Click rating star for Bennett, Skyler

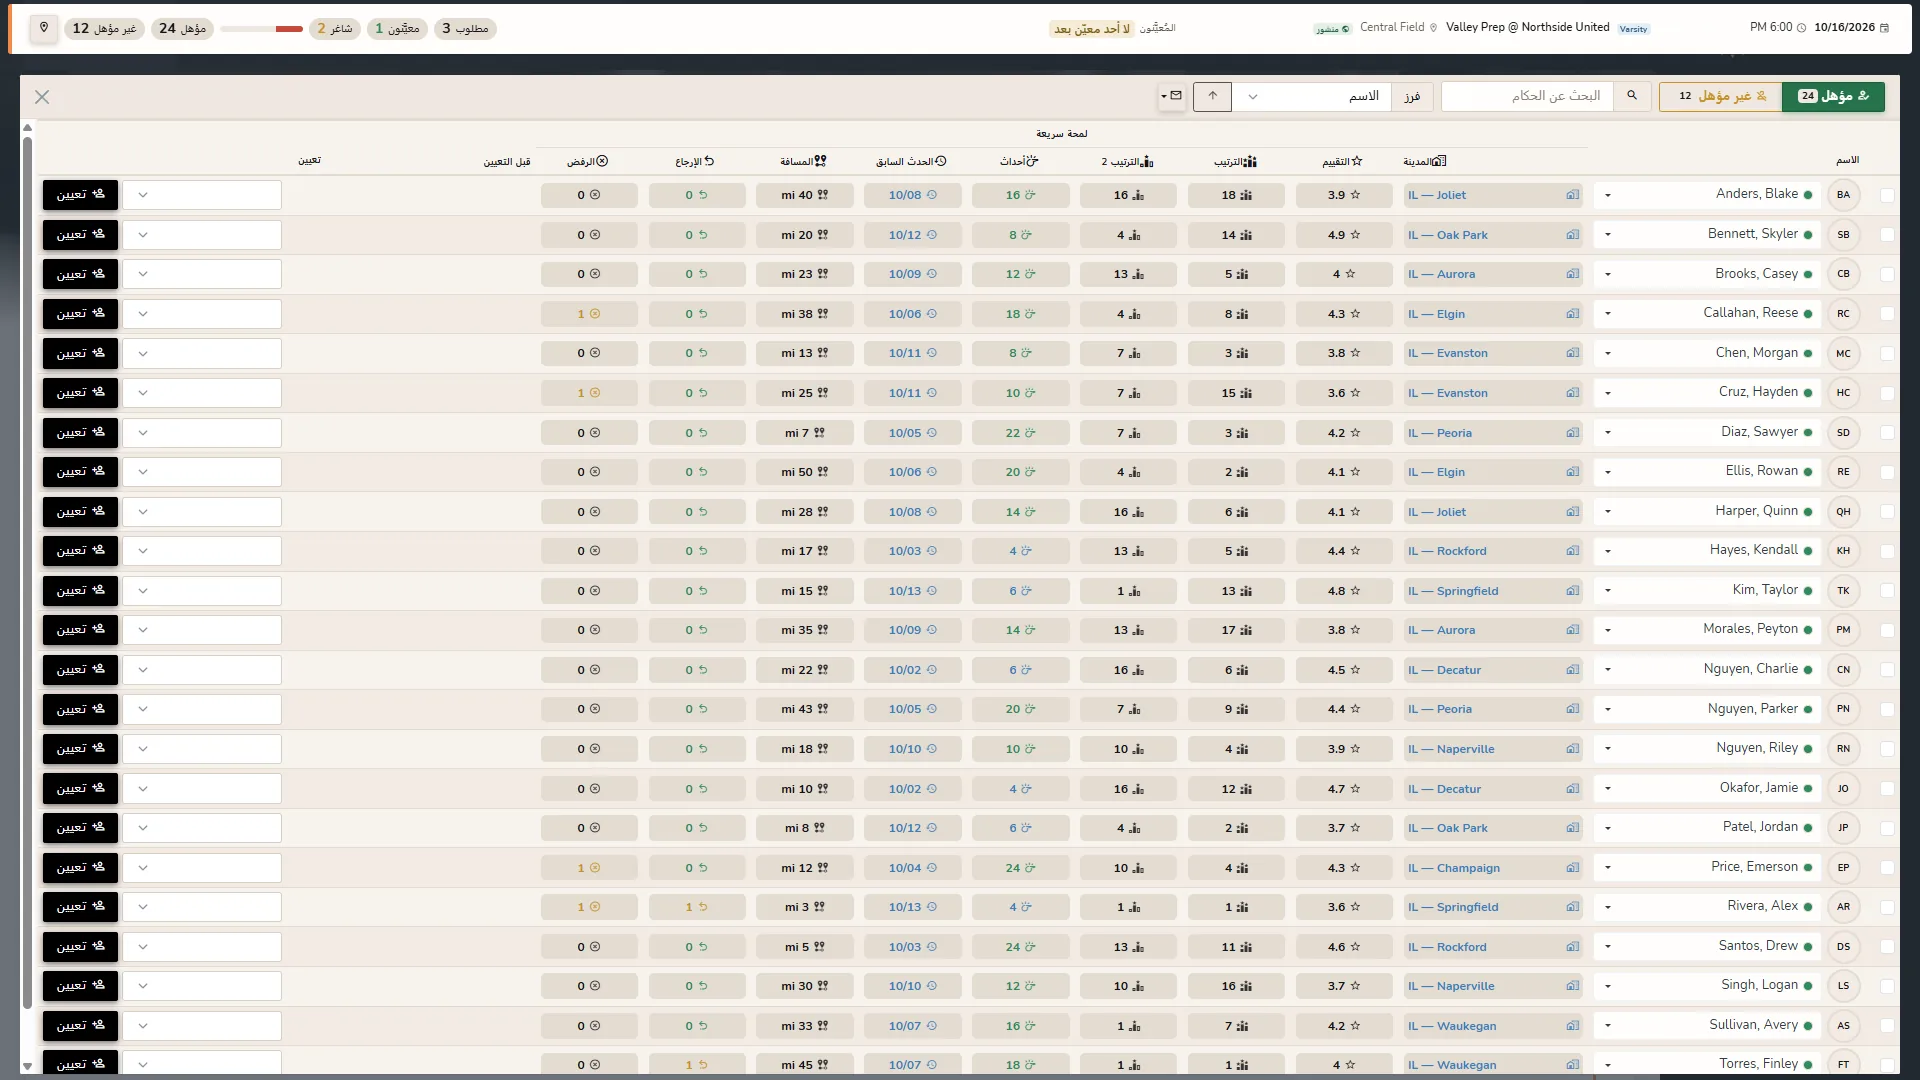pos(1355,235)
